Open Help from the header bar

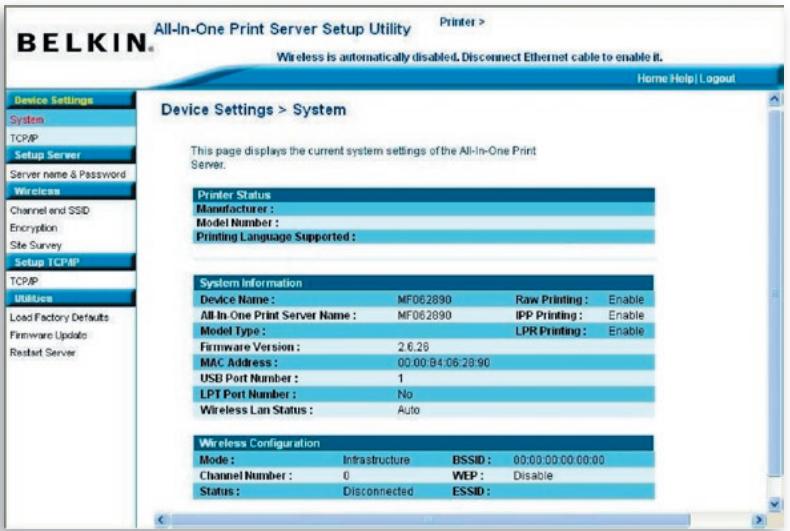[682, 79]
